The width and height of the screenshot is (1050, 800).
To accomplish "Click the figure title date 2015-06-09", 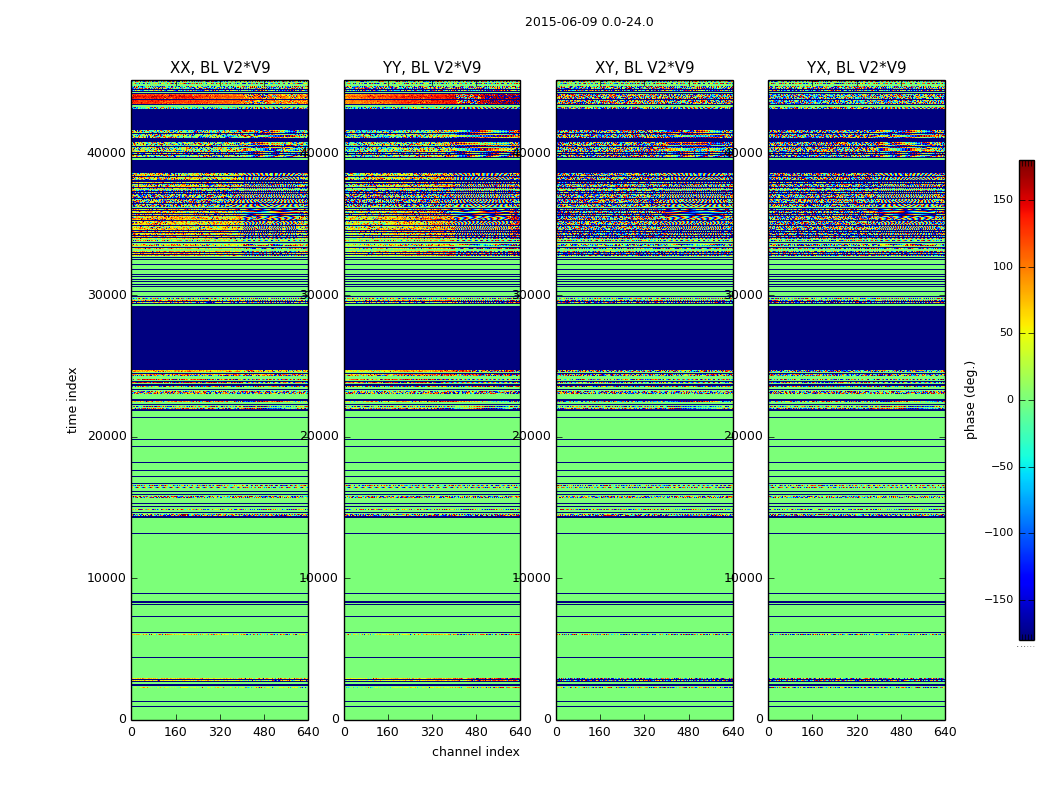I will [588, 22].
